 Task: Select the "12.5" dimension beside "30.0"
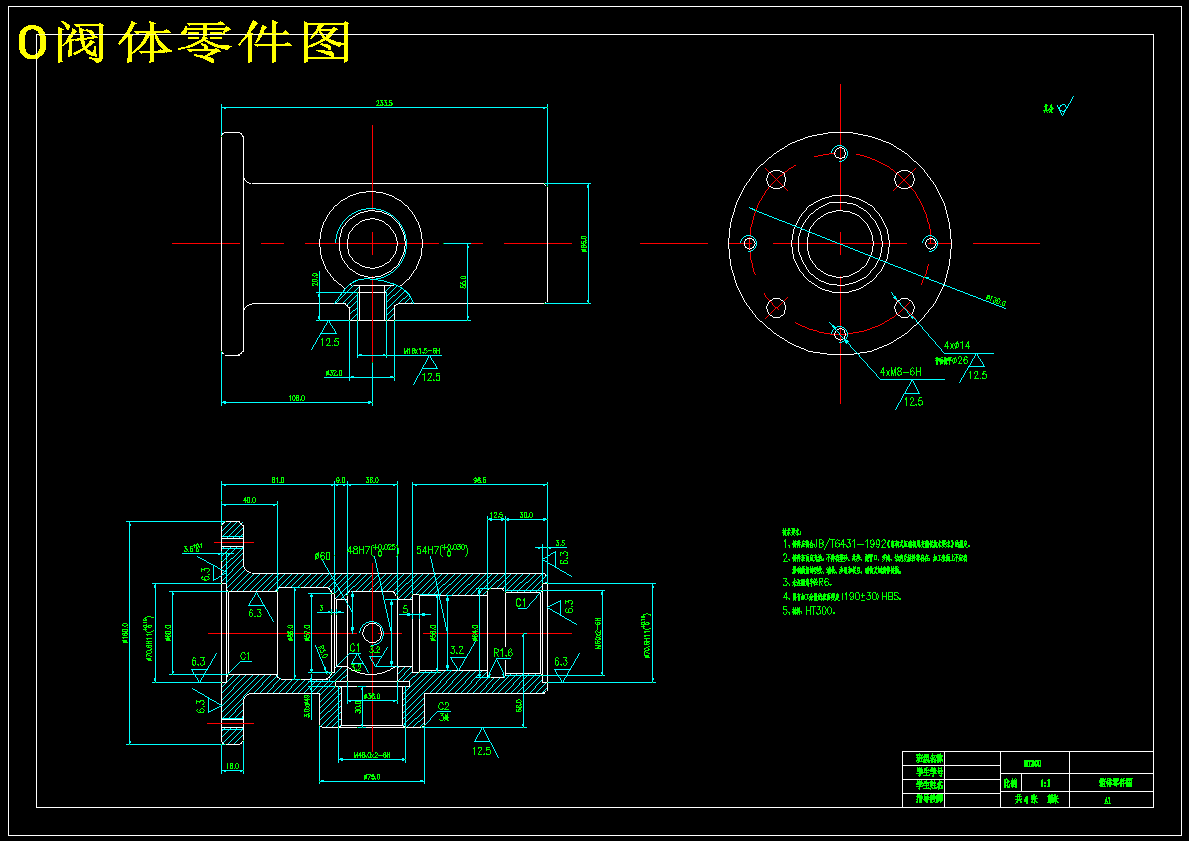496,515
